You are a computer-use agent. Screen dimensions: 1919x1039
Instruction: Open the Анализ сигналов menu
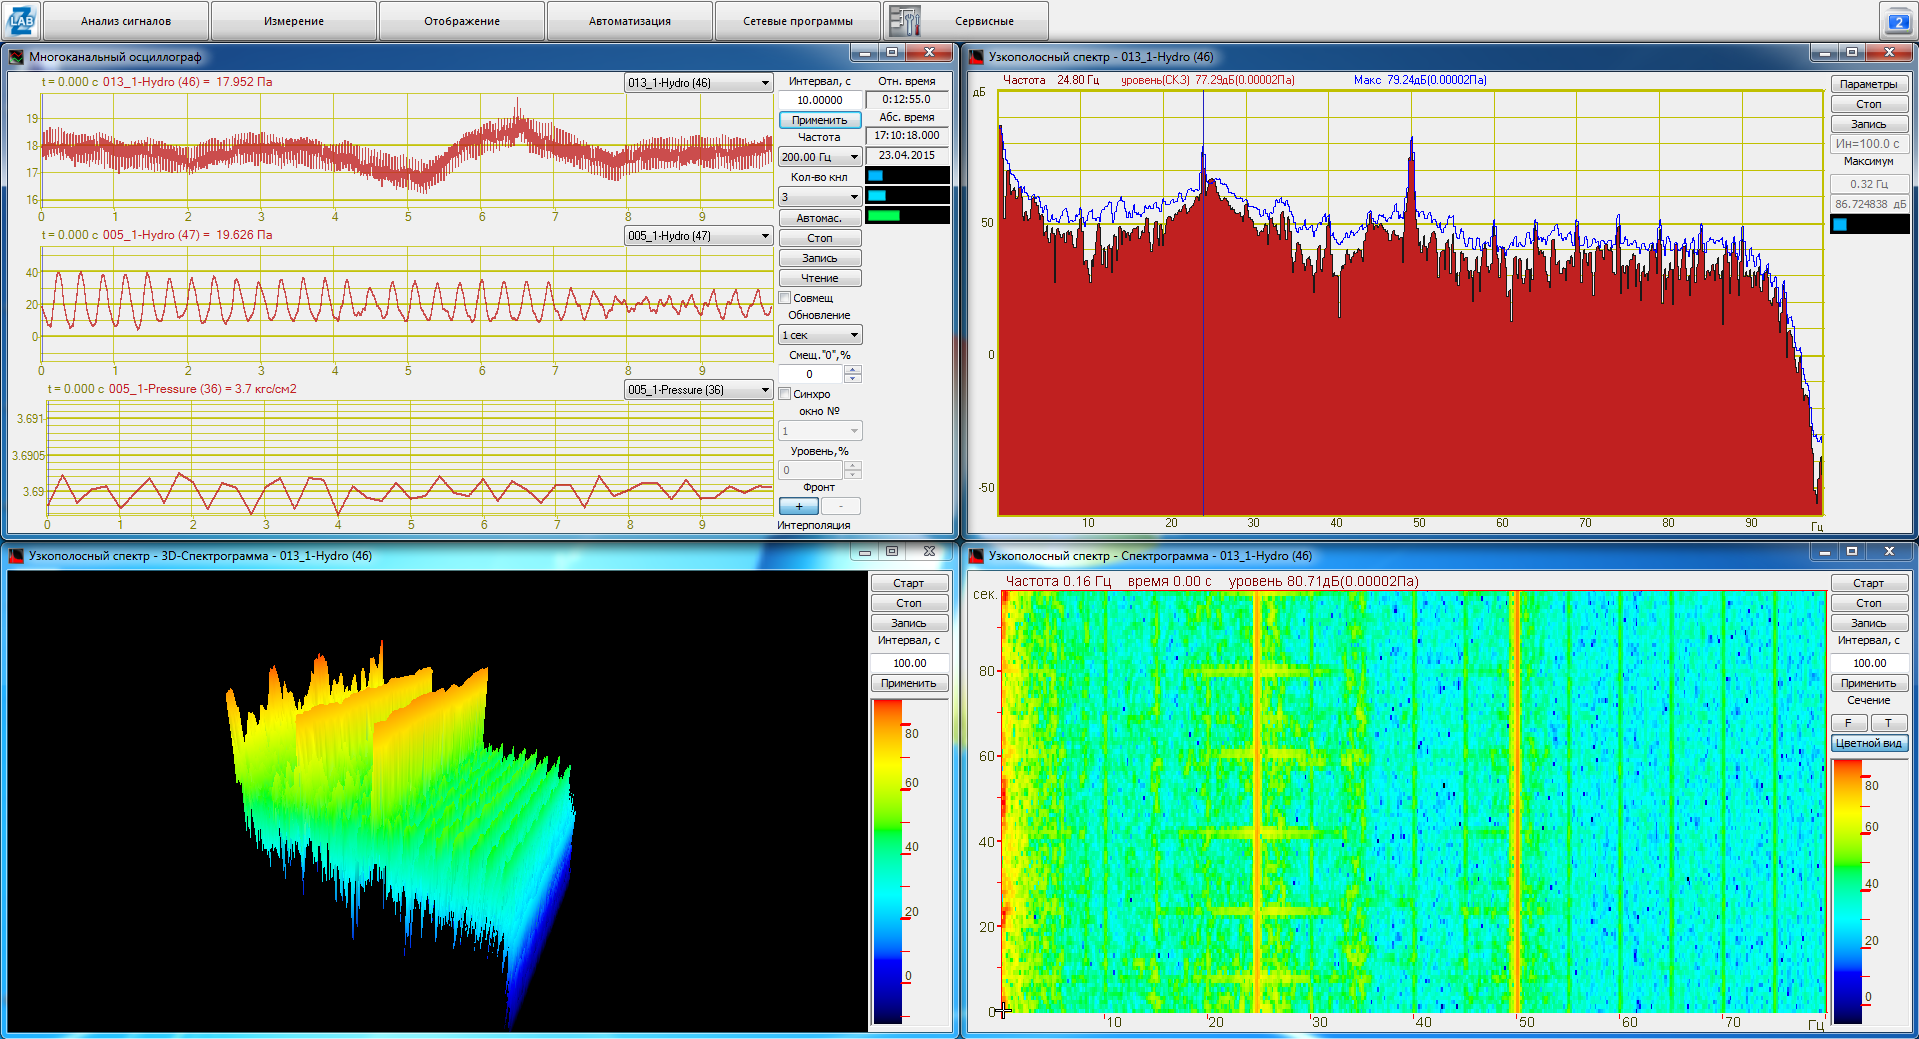coord(126,21)
